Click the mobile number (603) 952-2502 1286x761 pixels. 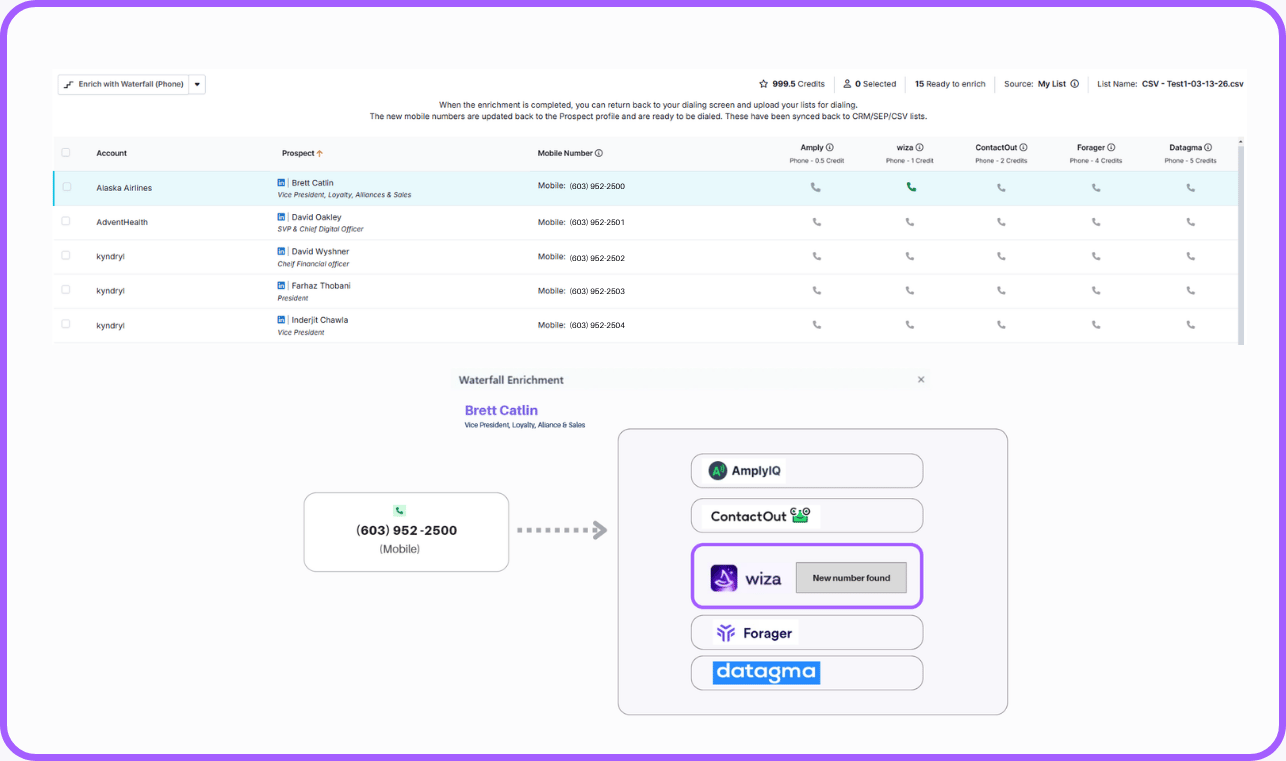pos(597,257)
